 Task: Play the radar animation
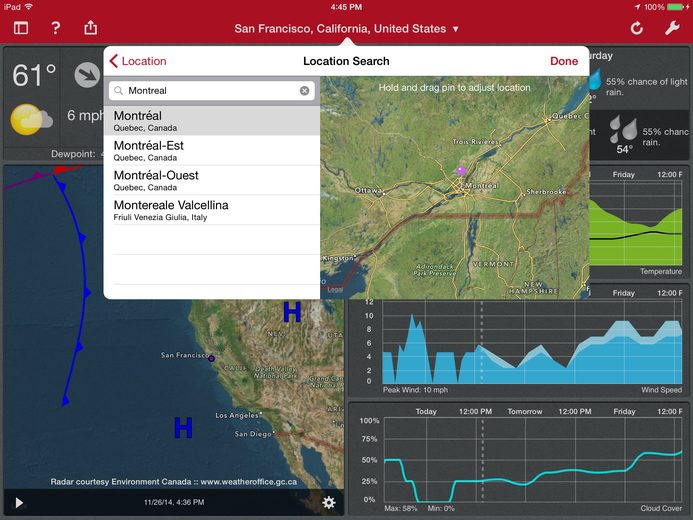(19, 503)
